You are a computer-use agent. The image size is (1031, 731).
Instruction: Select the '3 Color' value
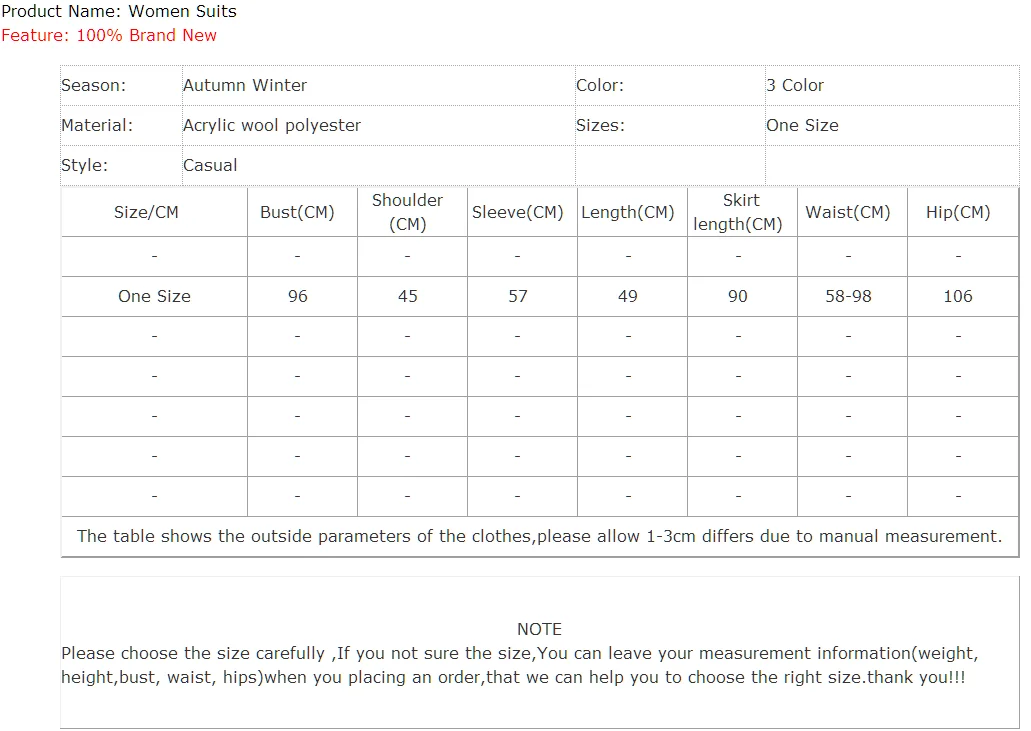[795, 85]
